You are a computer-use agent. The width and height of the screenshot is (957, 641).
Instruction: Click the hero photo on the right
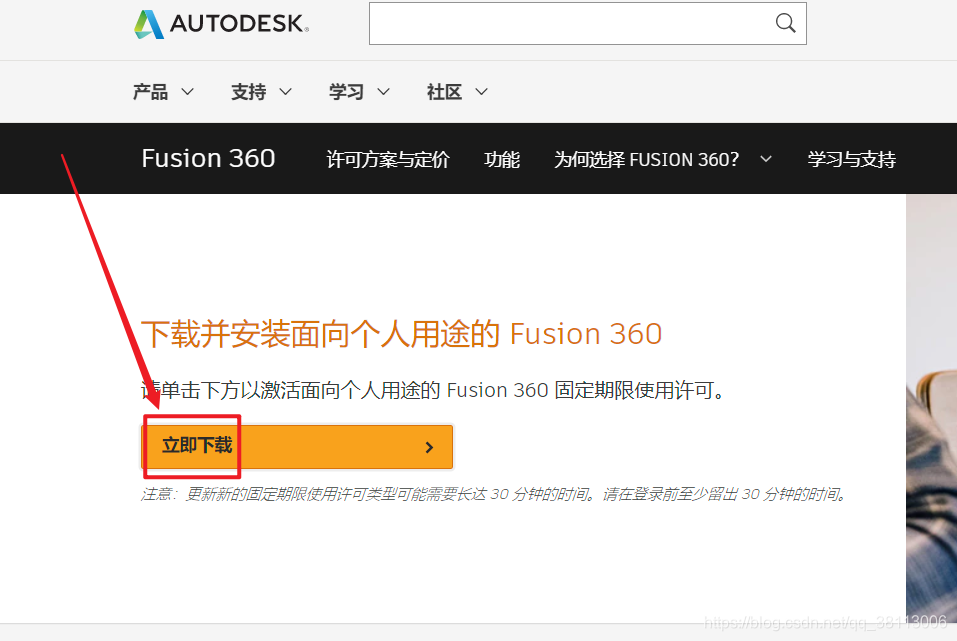[x=931, y=408]
